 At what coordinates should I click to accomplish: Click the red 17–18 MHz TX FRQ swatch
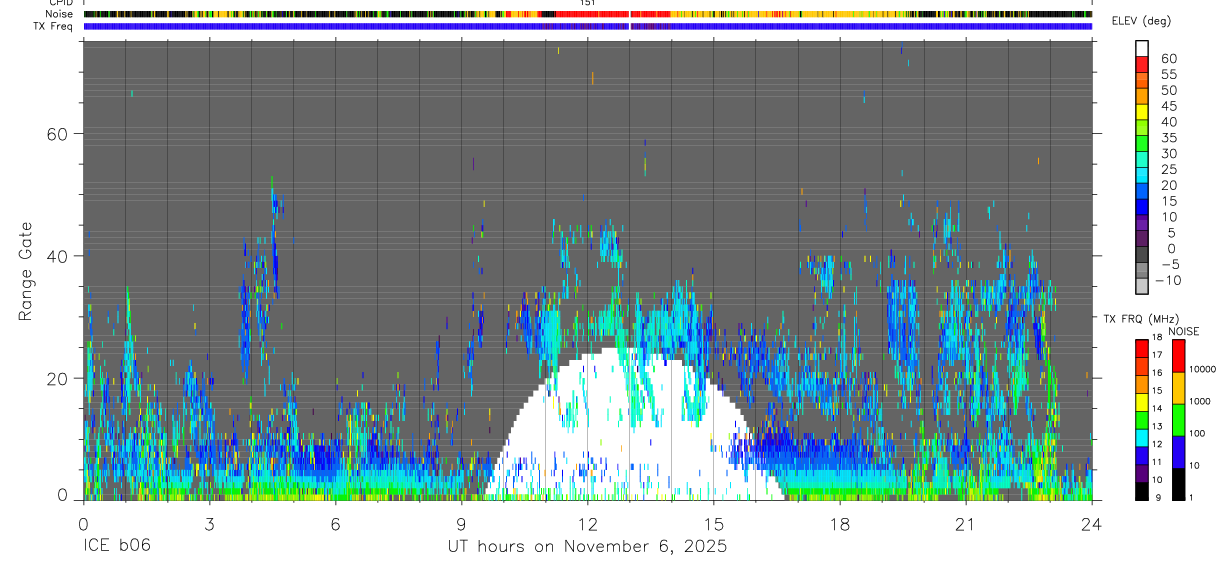(x=1142, y=349)
